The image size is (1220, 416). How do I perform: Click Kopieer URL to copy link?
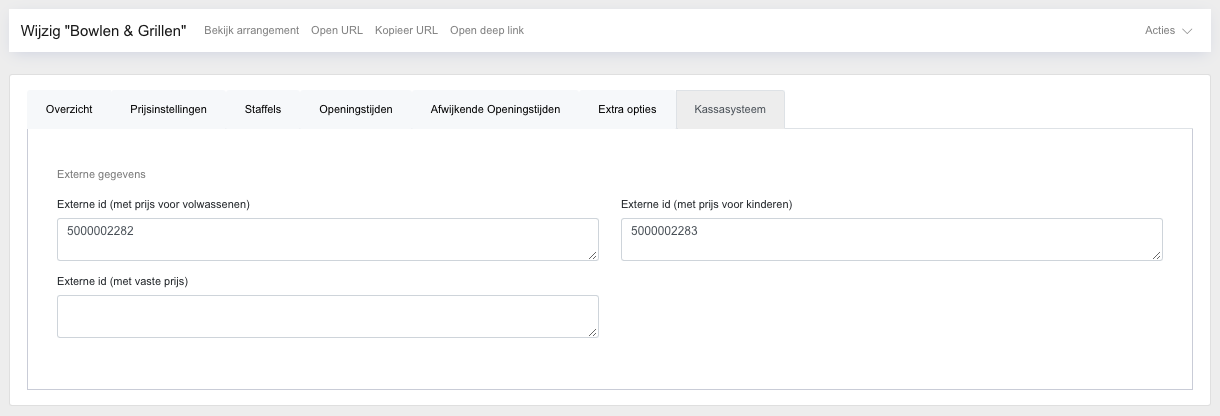pyautogui.click(x=406, y=30)
